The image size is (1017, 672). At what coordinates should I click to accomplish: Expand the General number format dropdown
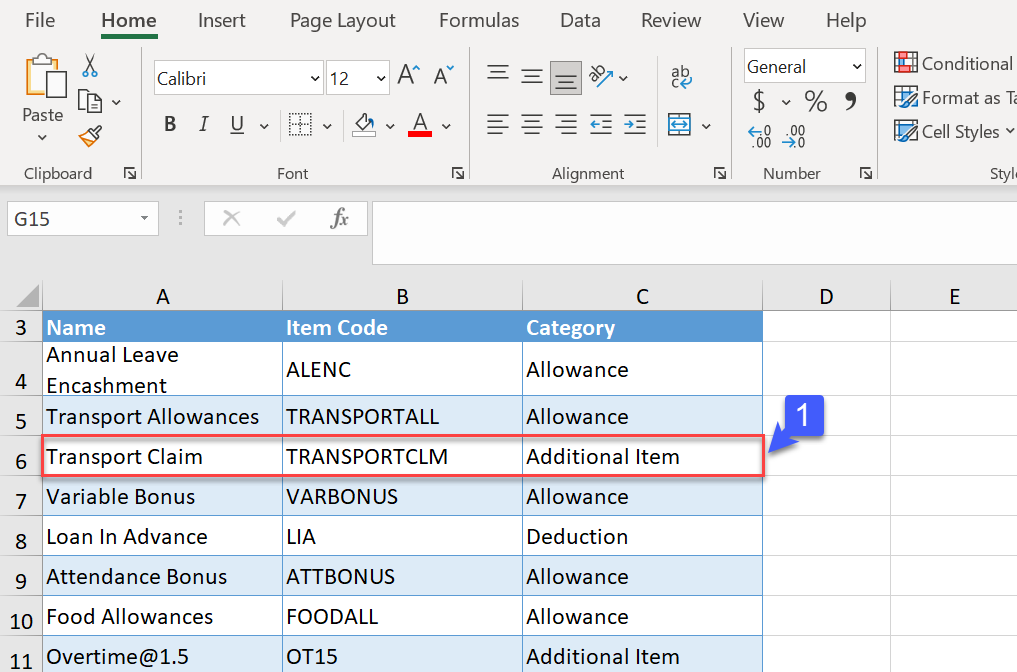pos(857,67)
